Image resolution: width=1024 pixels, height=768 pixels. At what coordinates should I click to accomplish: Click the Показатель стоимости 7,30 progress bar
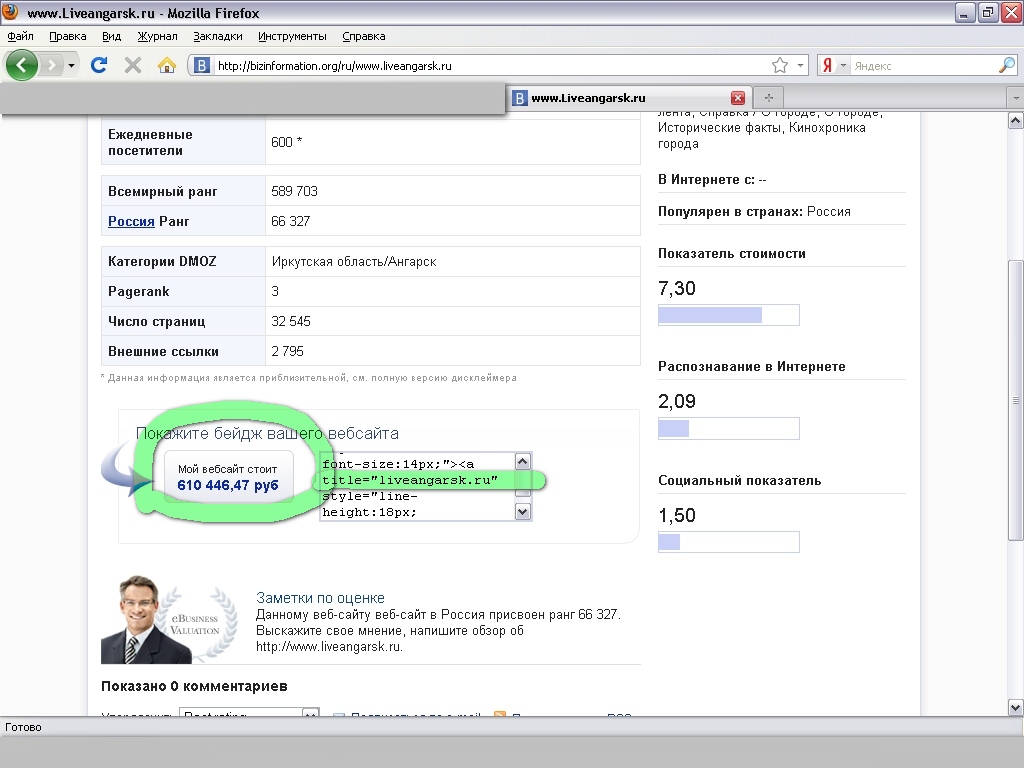click(x=728, y=315)
